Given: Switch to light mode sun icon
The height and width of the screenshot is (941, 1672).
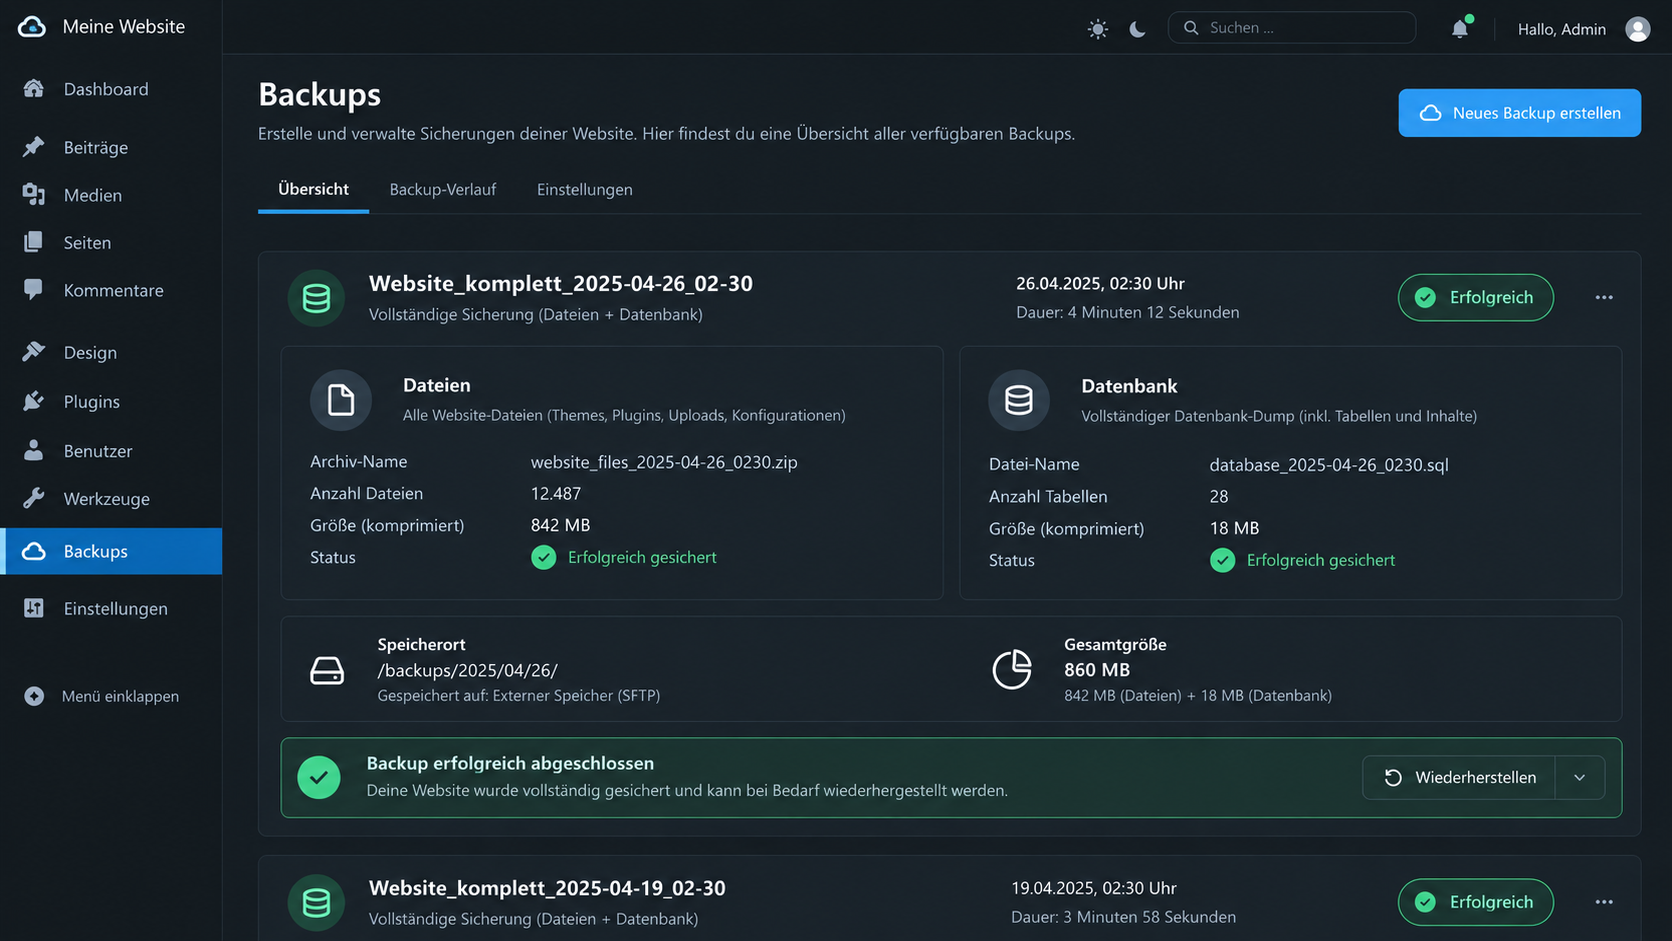Looking at the screenshot, I should click(x=1098, y=29).
